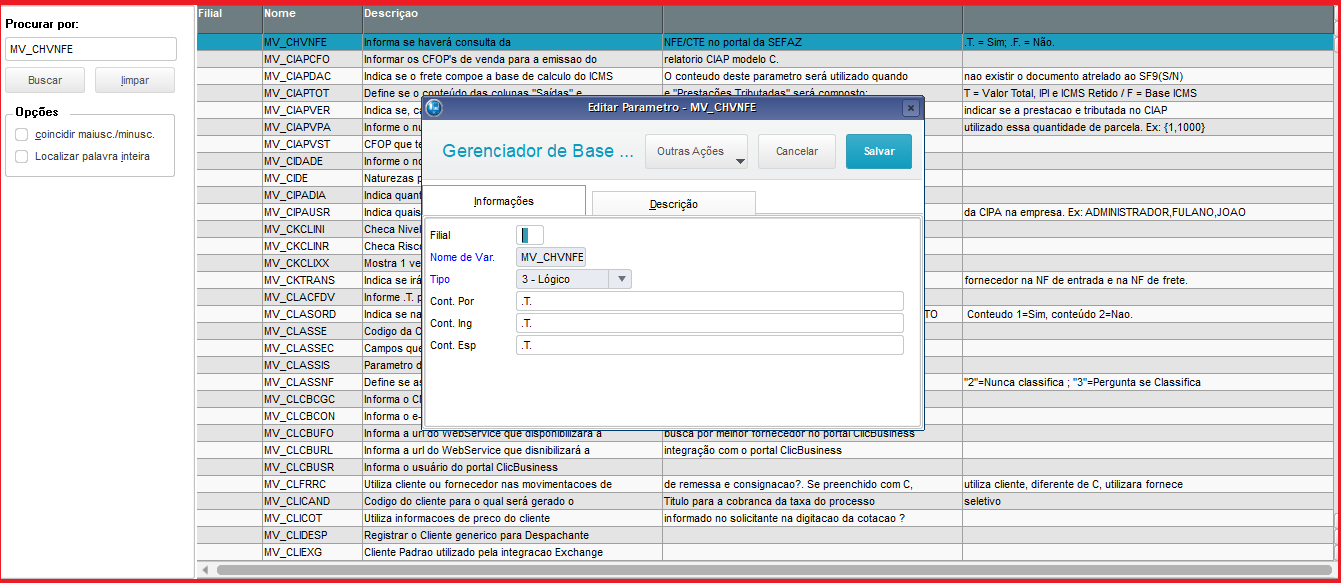The width and height of the screenshot is (1341, 583).
Task: Select the MV_CLASSNF row
Action: pos(765,382)
